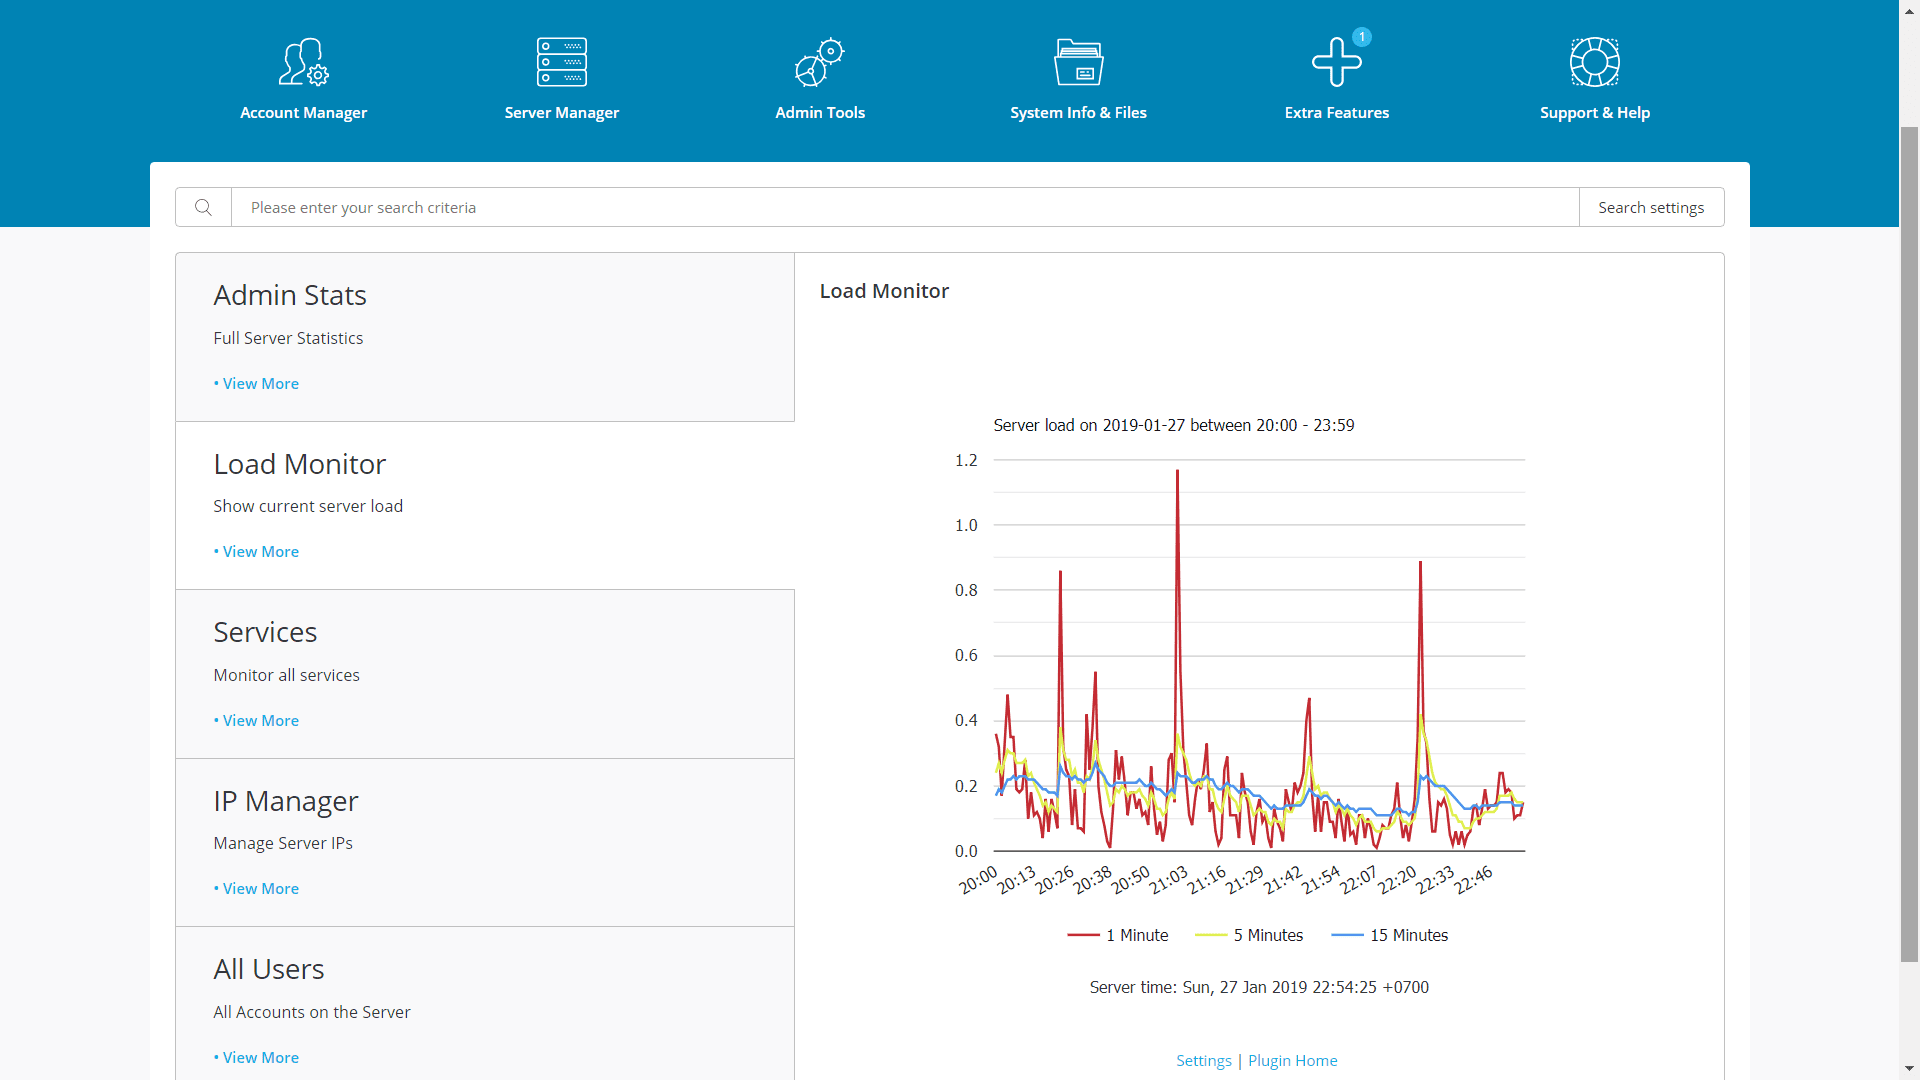The height and width of the screenshot is (1080, 1920).
Task: Click the Search settings button
Action: click(x=1651, y=207)
